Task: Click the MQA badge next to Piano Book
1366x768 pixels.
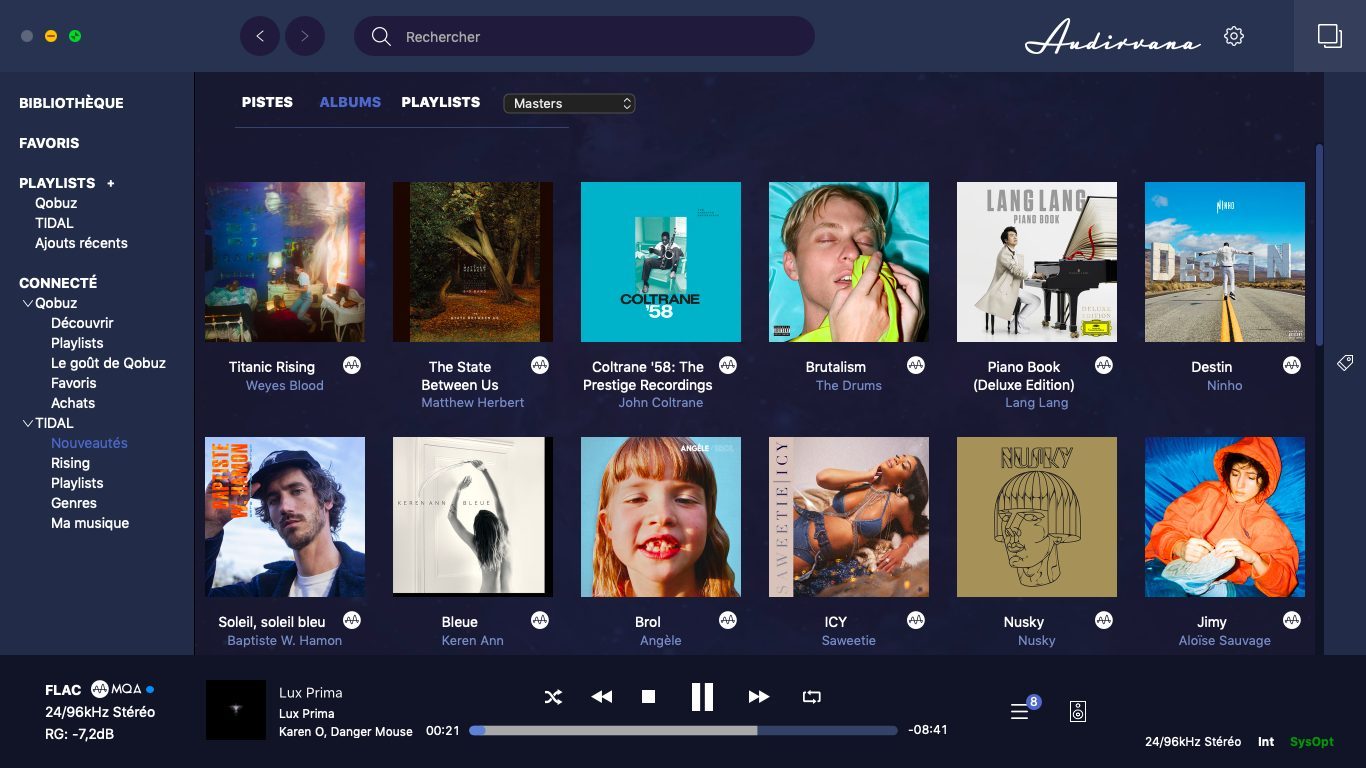Action: tap(1104, 365)
